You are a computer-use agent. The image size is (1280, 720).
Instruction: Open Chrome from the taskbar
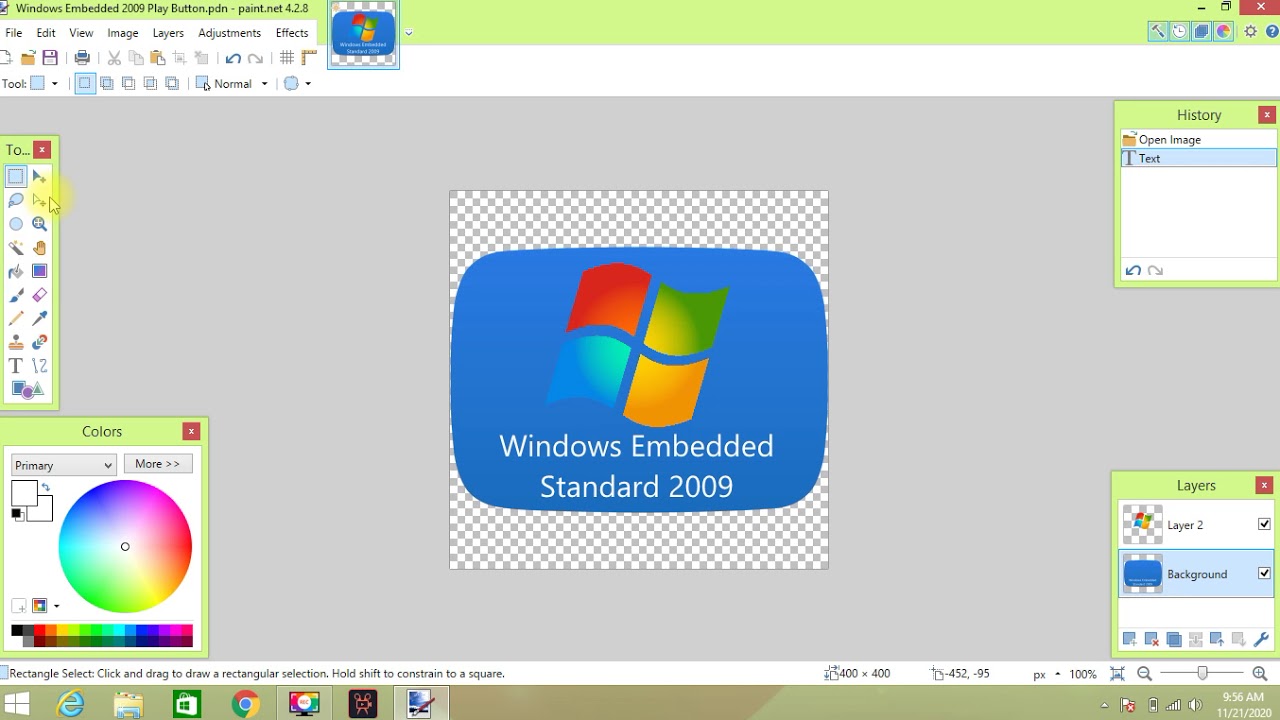click(245, 704)
